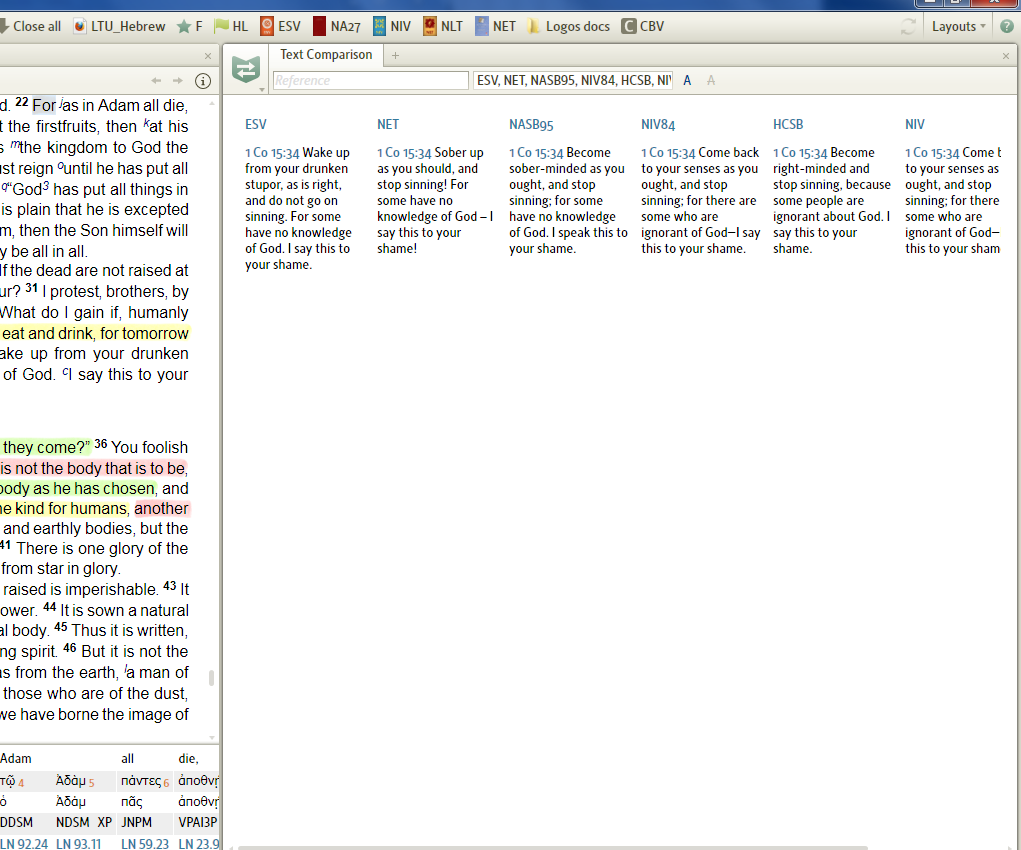Click the sync refresh icon
The image size is (1021, 850).
point(908,27)
